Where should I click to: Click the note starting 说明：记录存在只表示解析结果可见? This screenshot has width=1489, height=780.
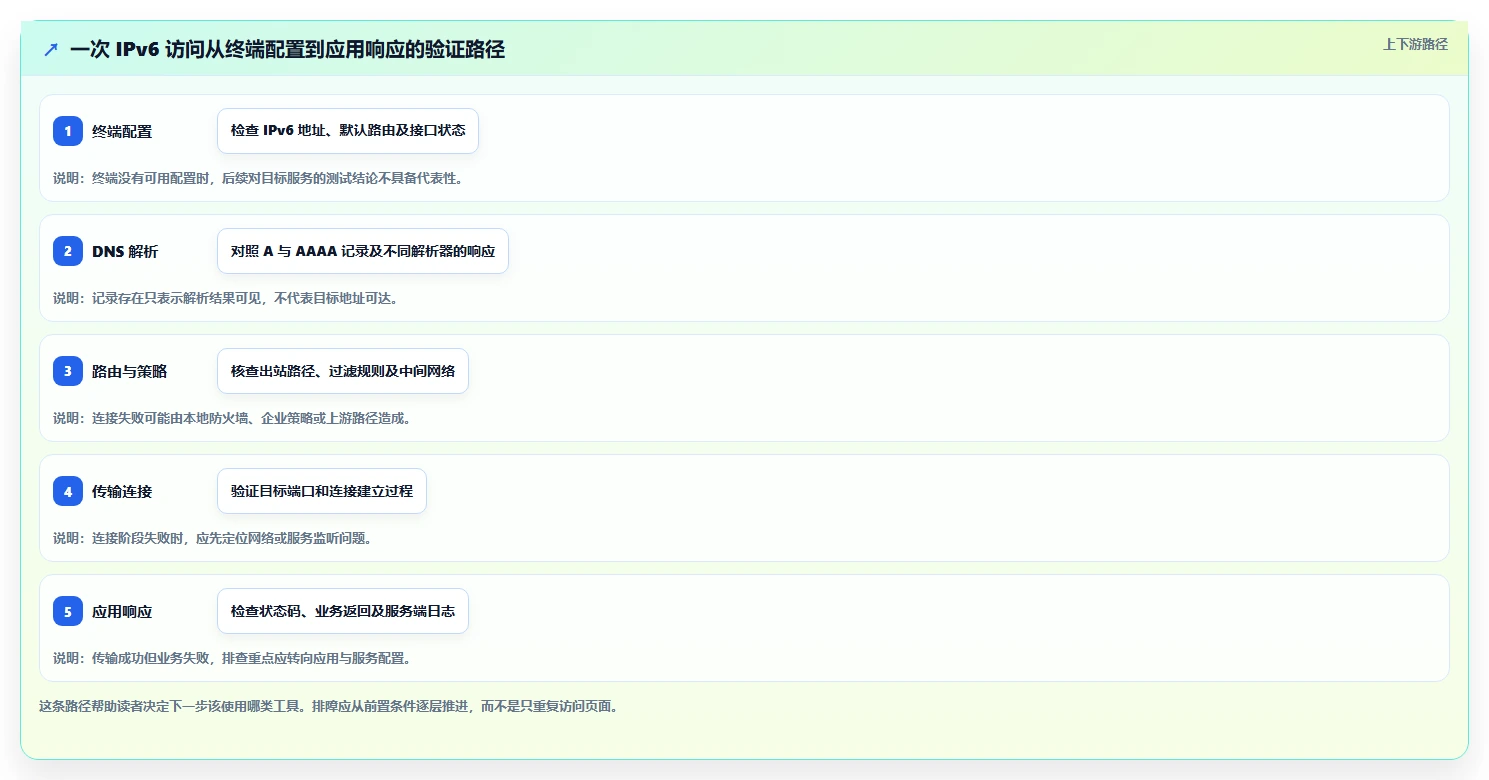226,298
